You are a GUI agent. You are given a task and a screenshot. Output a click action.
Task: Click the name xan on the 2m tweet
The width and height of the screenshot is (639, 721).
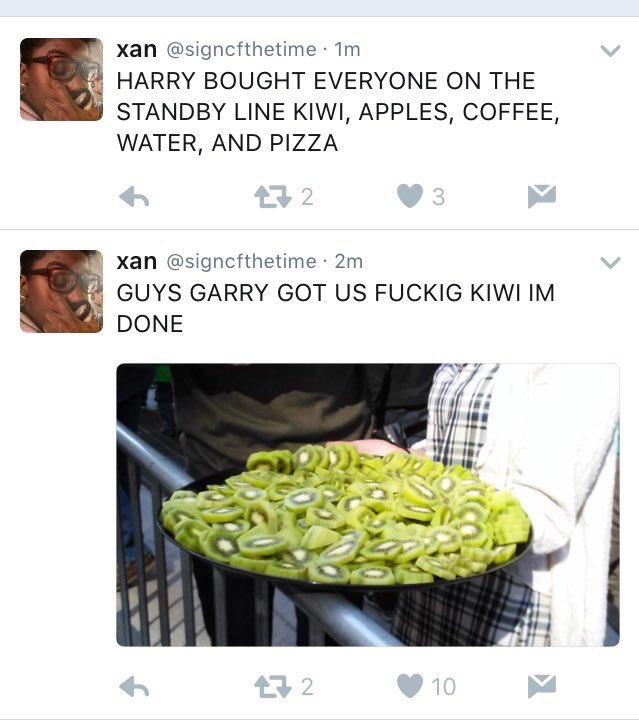[x=137, y=262]
